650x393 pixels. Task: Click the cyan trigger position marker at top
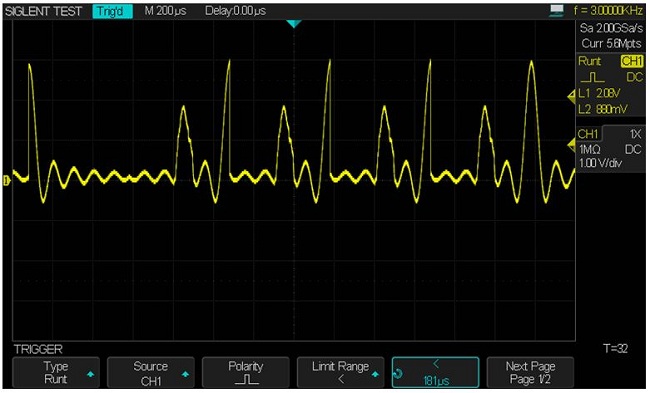(x=293, y=24)
